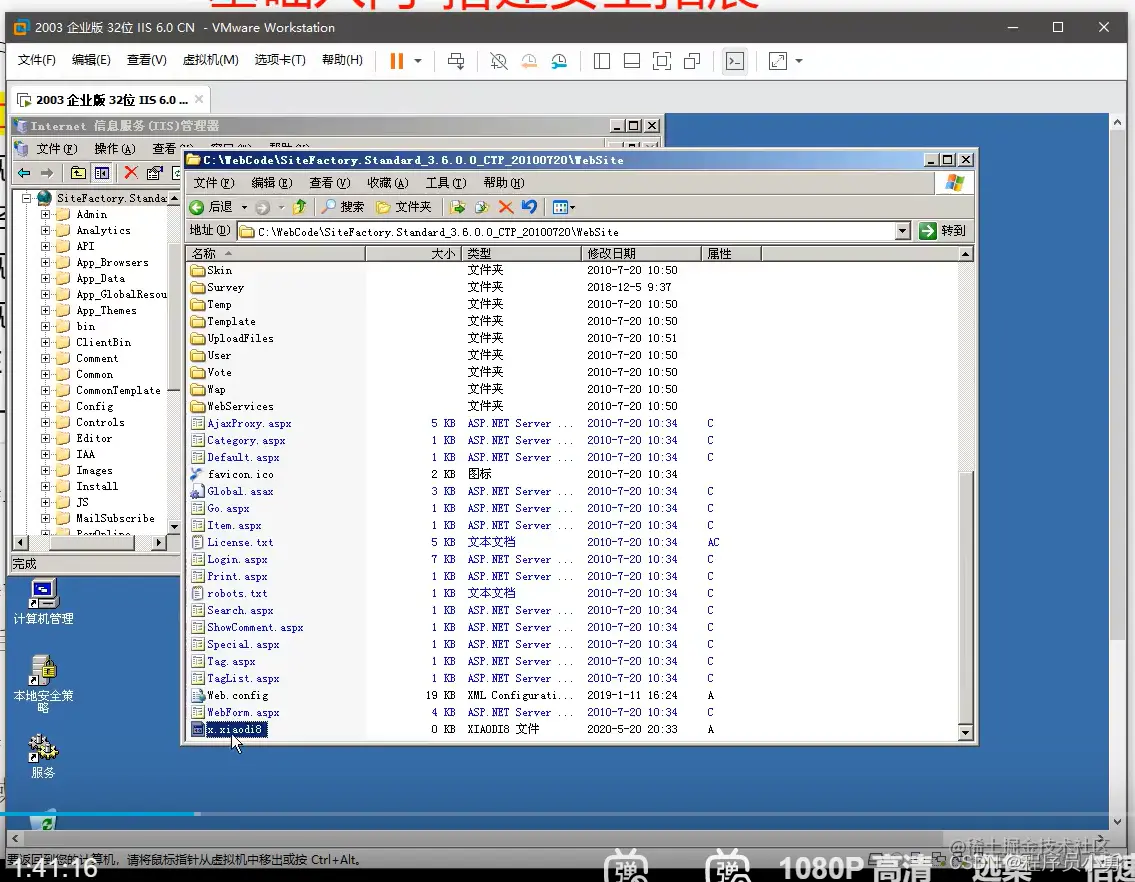Open the address bar dropdown arrow

tap(902, 231)
